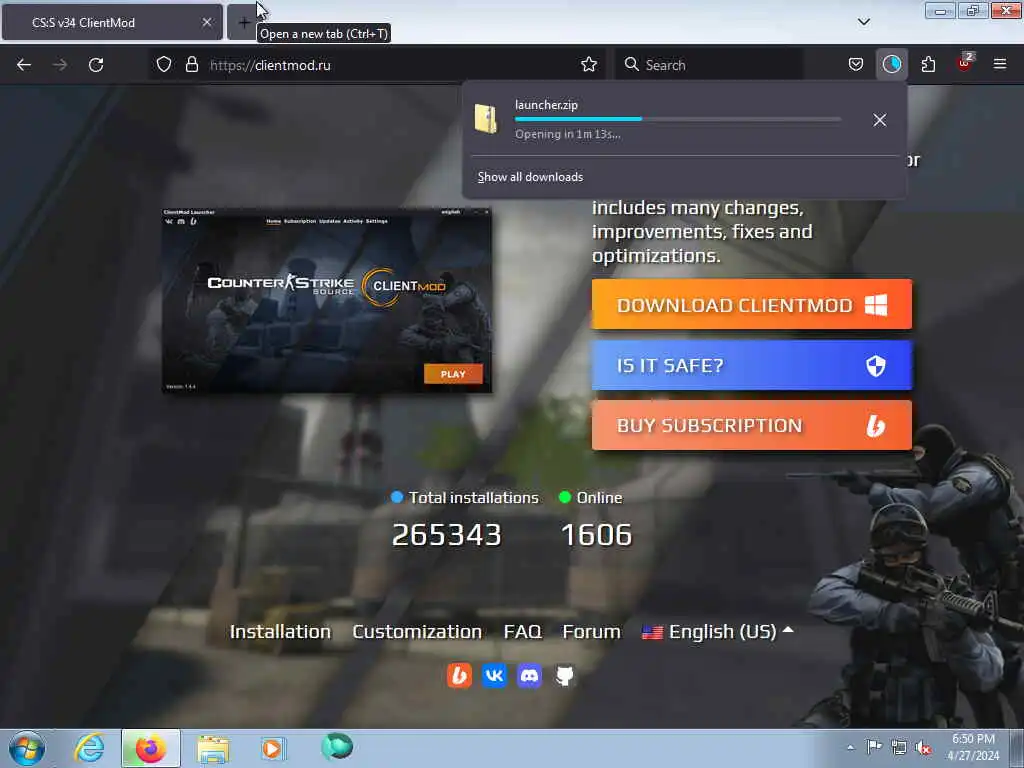
Task: Open Show all downloads
Action: 530,177
